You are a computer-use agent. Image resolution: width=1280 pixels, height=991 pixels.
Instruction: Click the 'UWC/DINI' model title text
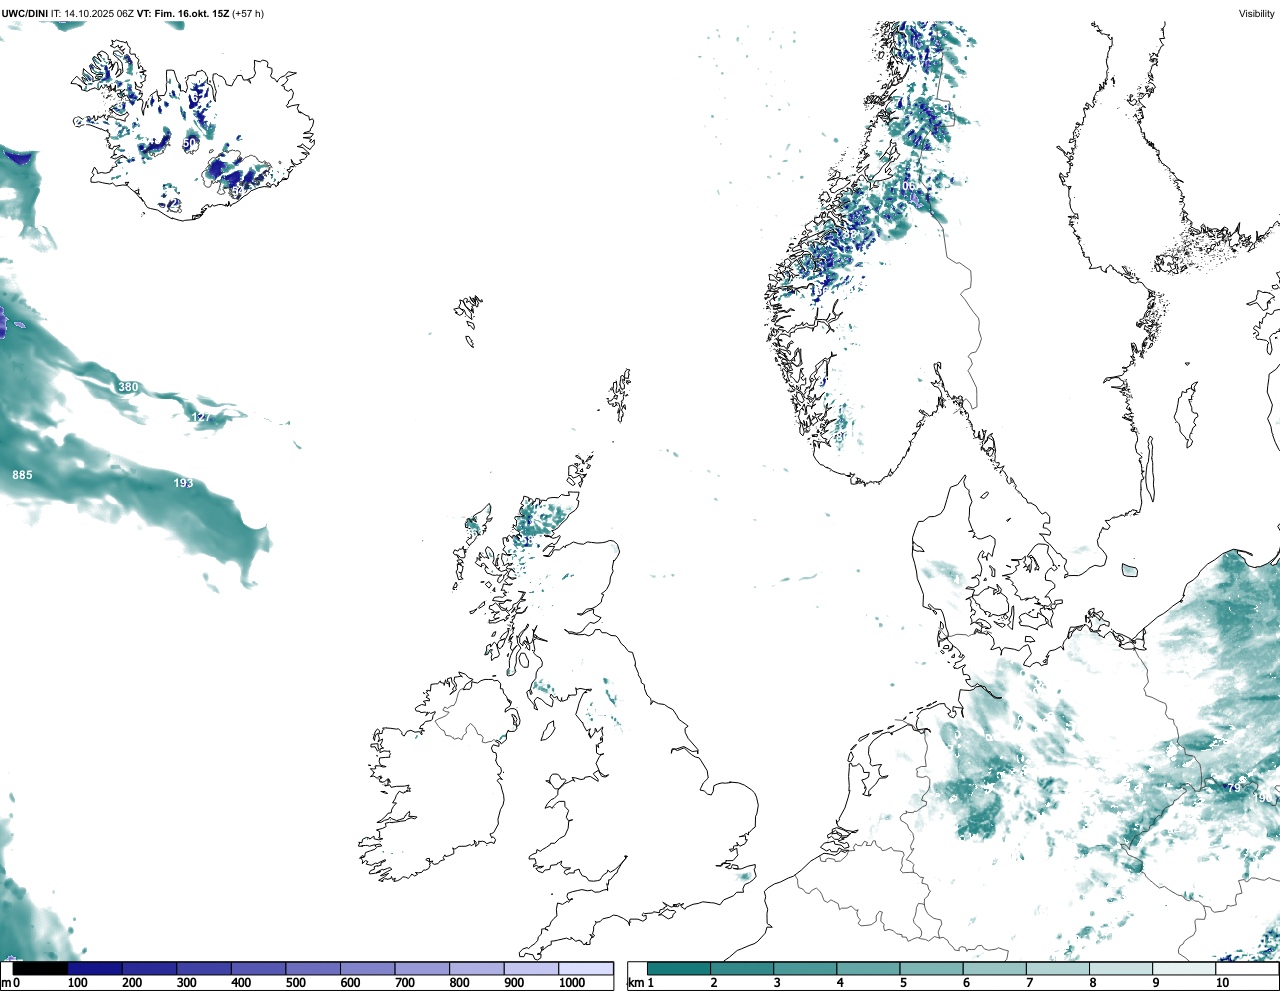25,13
